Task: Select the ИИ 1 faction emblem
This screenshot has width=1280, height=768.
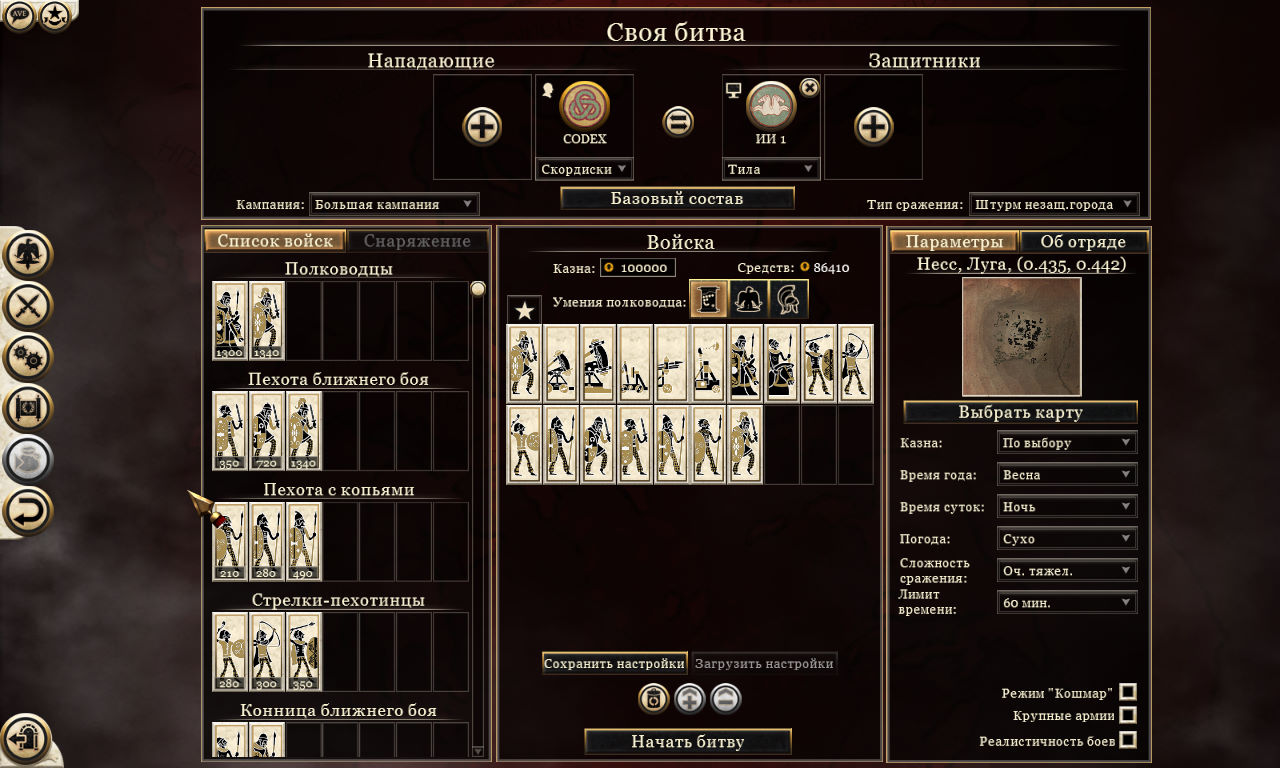Action: tap(771, 106)
